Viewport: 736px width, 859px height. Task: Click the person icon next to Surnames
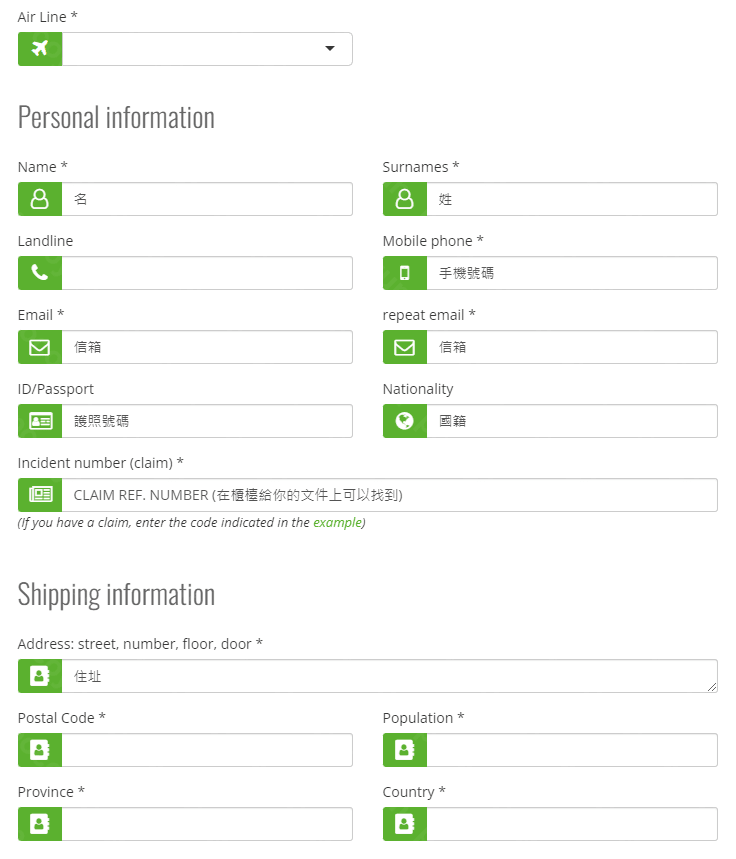pos(404,199)
